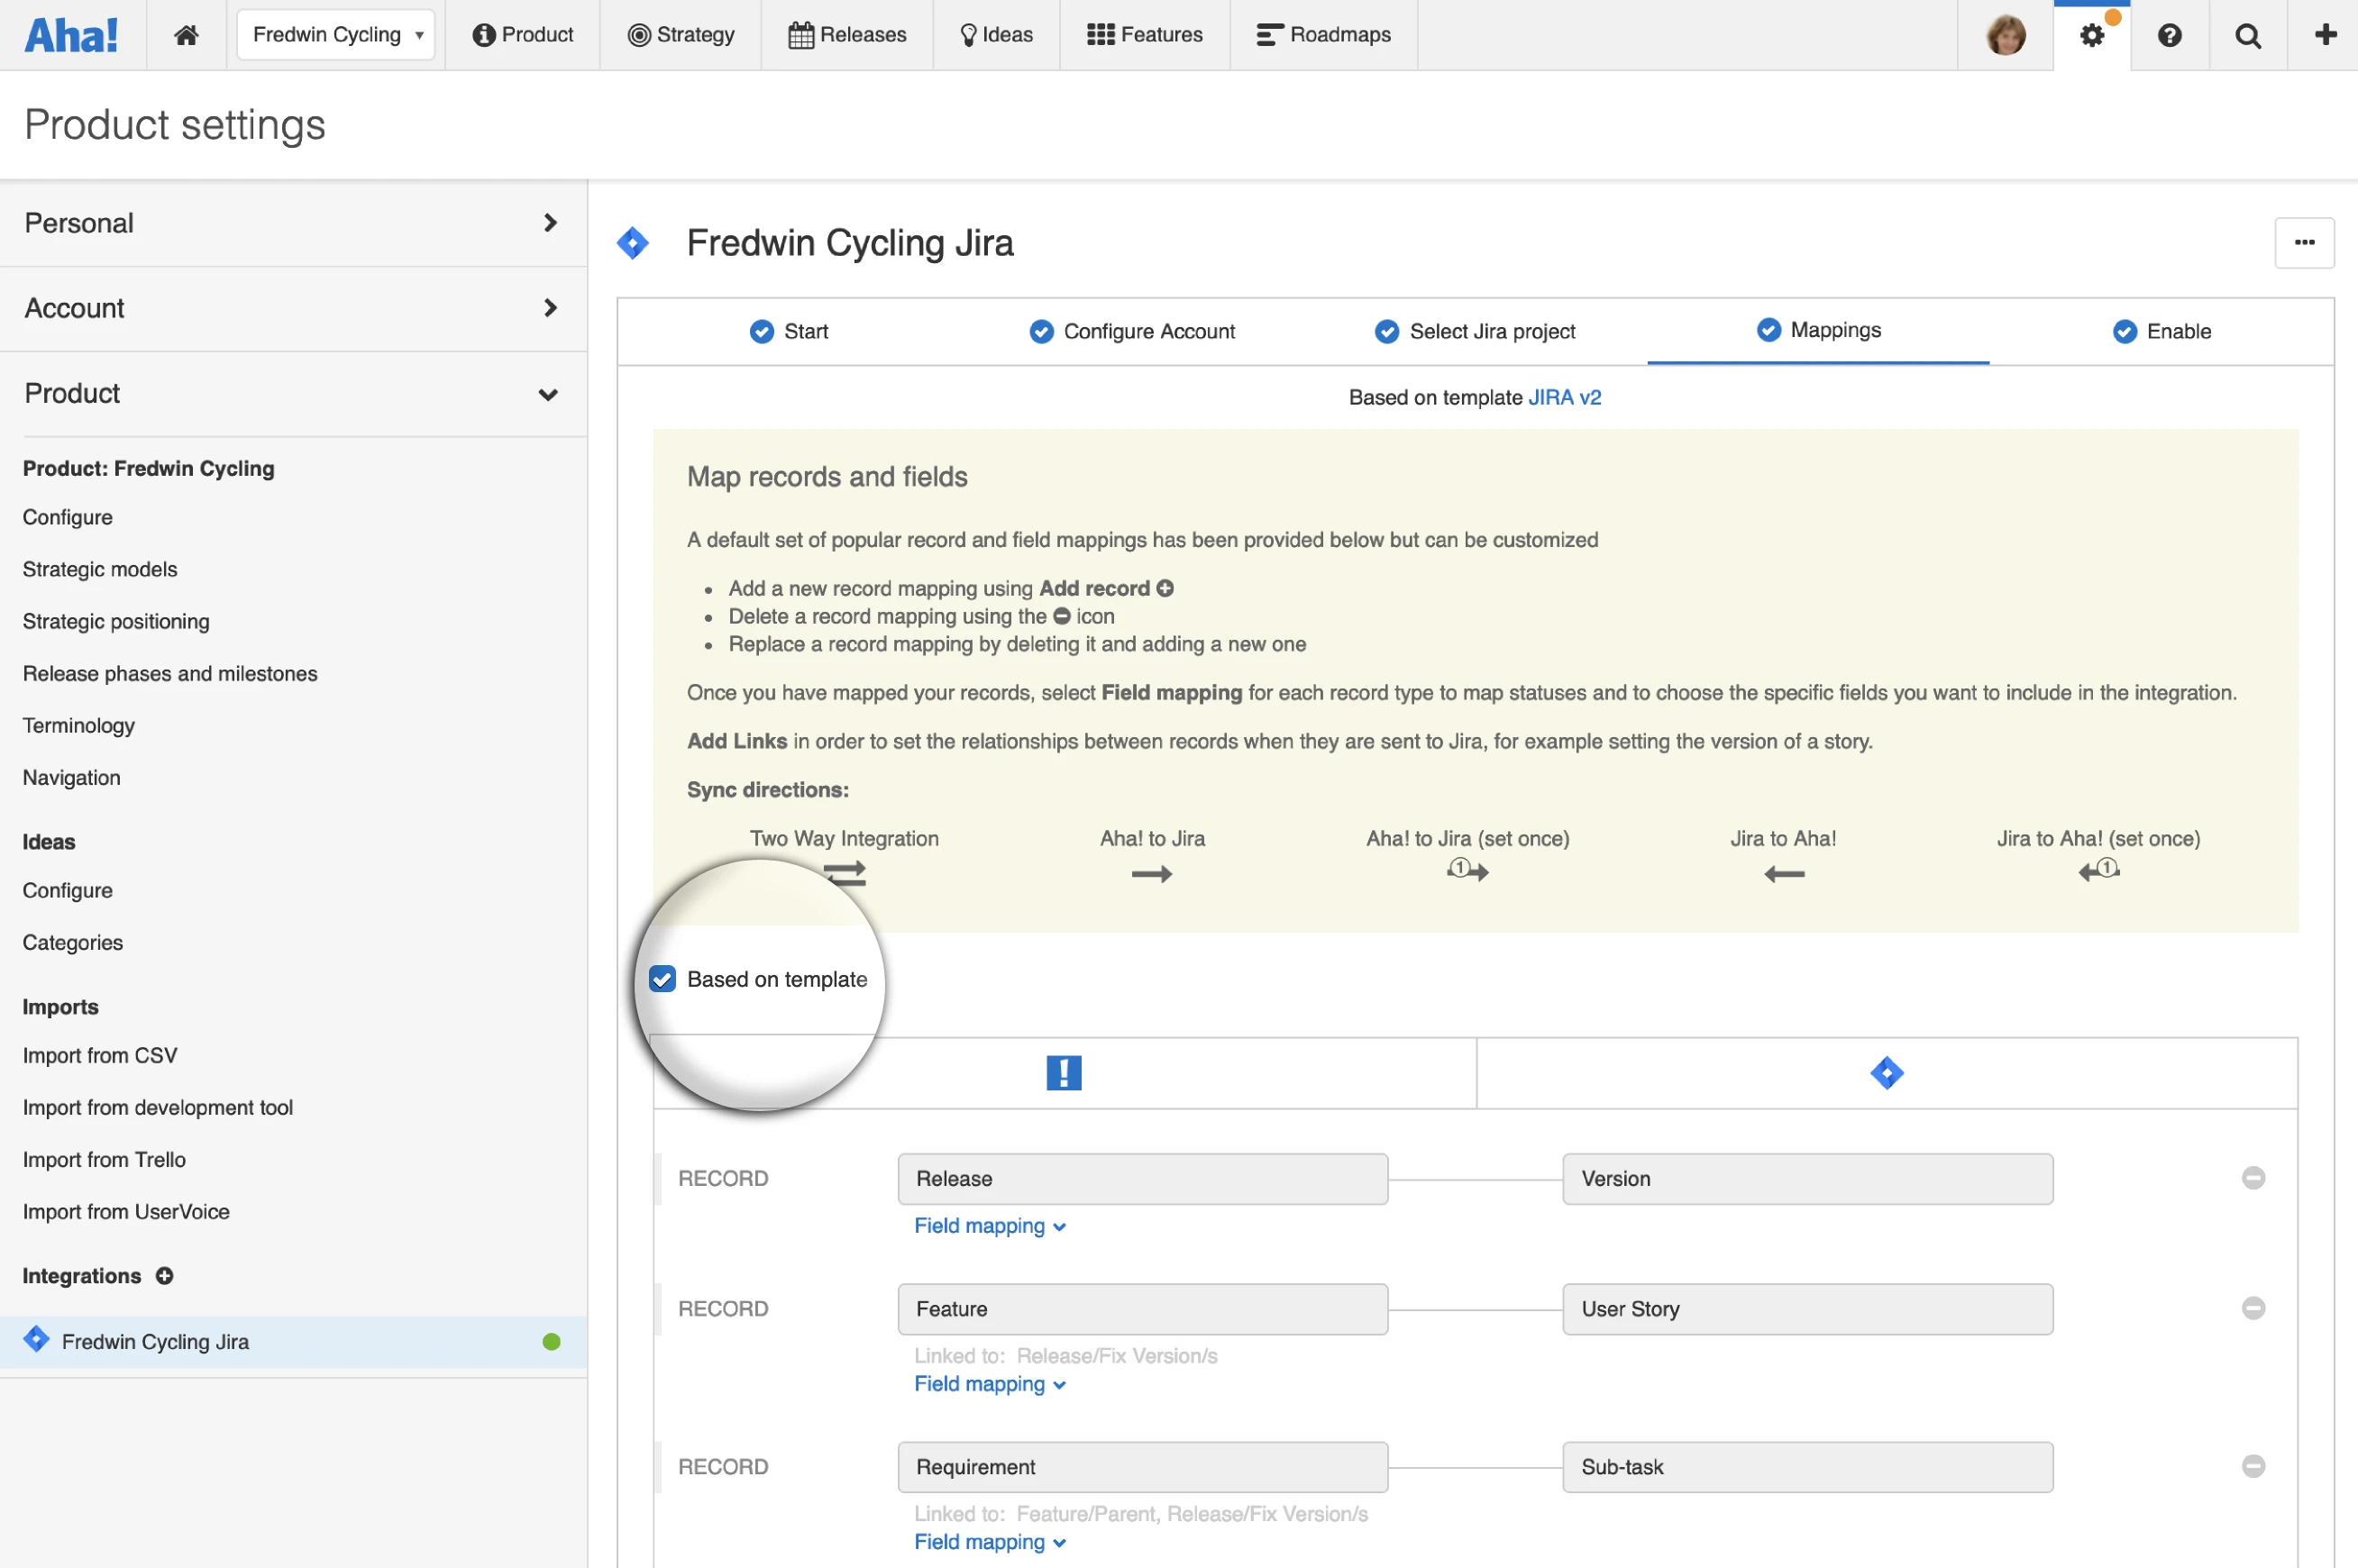Go to Configure Account step tab

point(1132,331)
